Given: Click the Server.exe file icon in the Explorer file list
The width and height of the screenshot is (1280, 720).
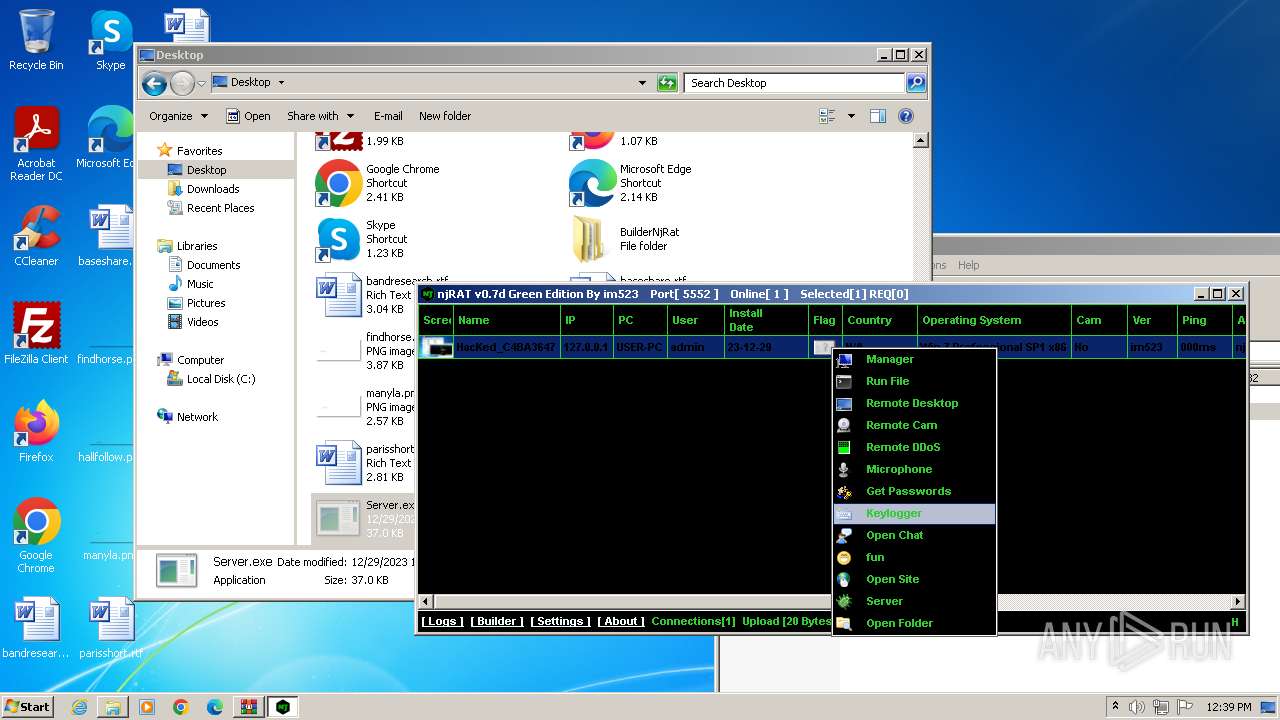Looking at the screenshot, I should (x=338, y=517).
